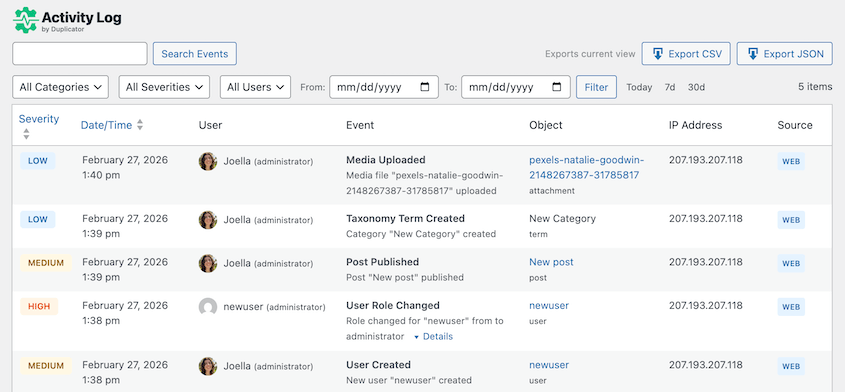Image resolution: width=845 pixels, height=392 pixels.
Task: Click Joella's avatar in Post Published row
Action: tap(207, 263)
